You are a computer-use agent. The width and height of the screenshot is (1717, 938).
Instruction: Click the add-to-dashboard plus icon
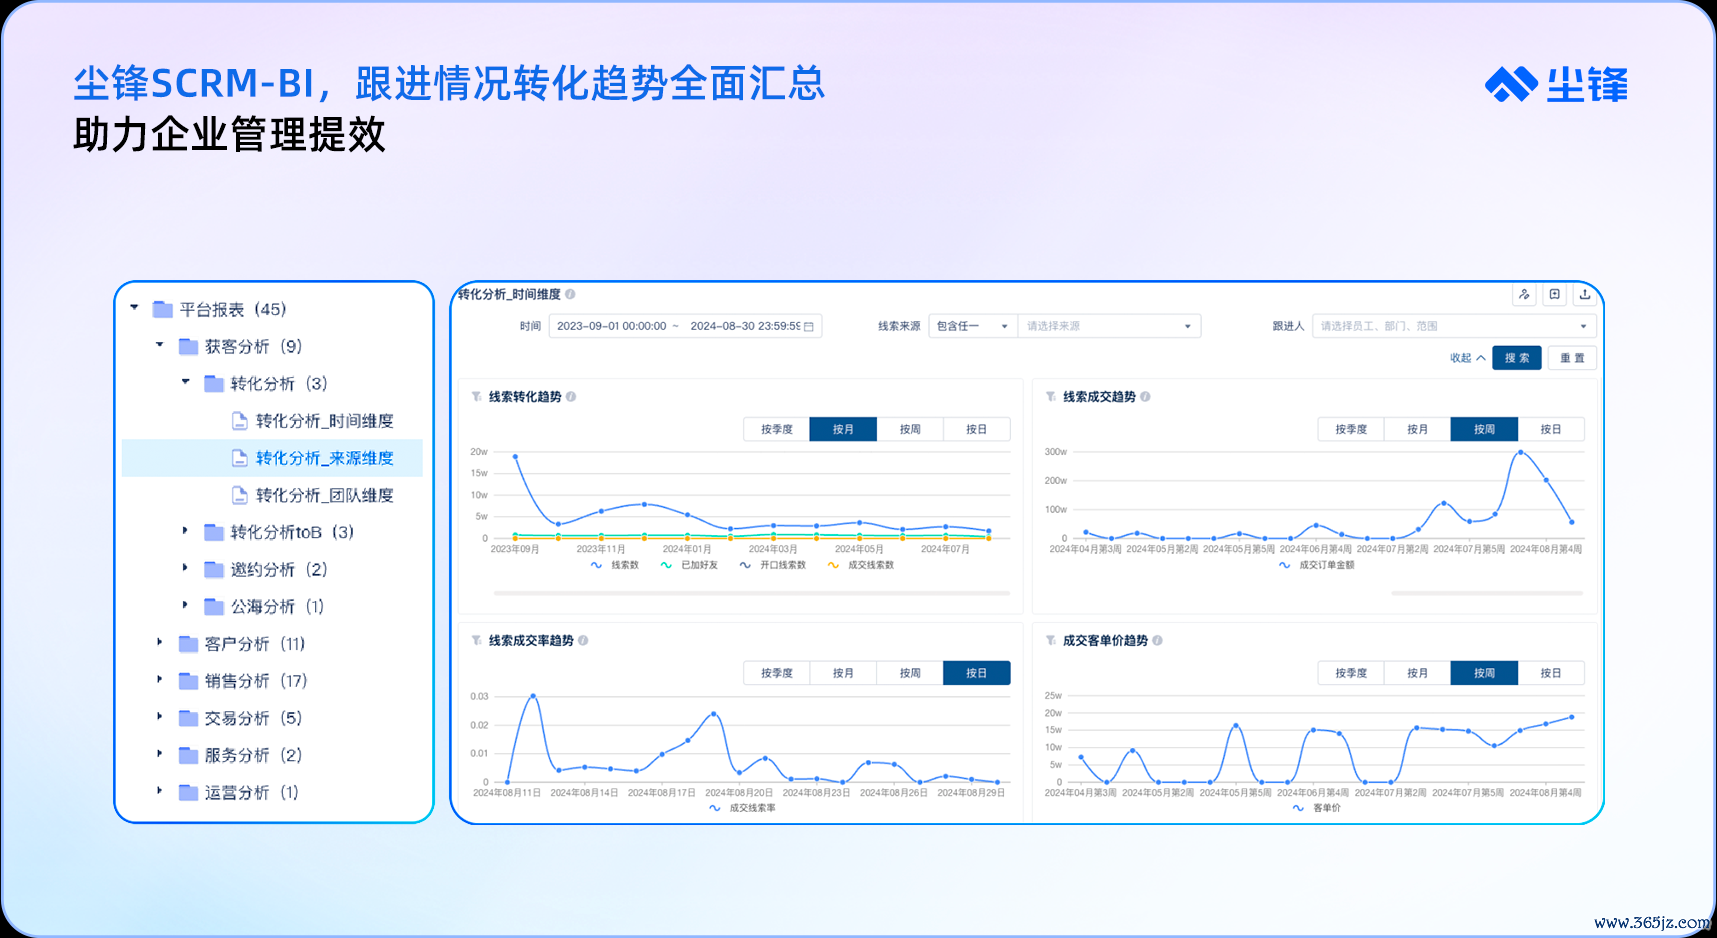click(1554, 294)
